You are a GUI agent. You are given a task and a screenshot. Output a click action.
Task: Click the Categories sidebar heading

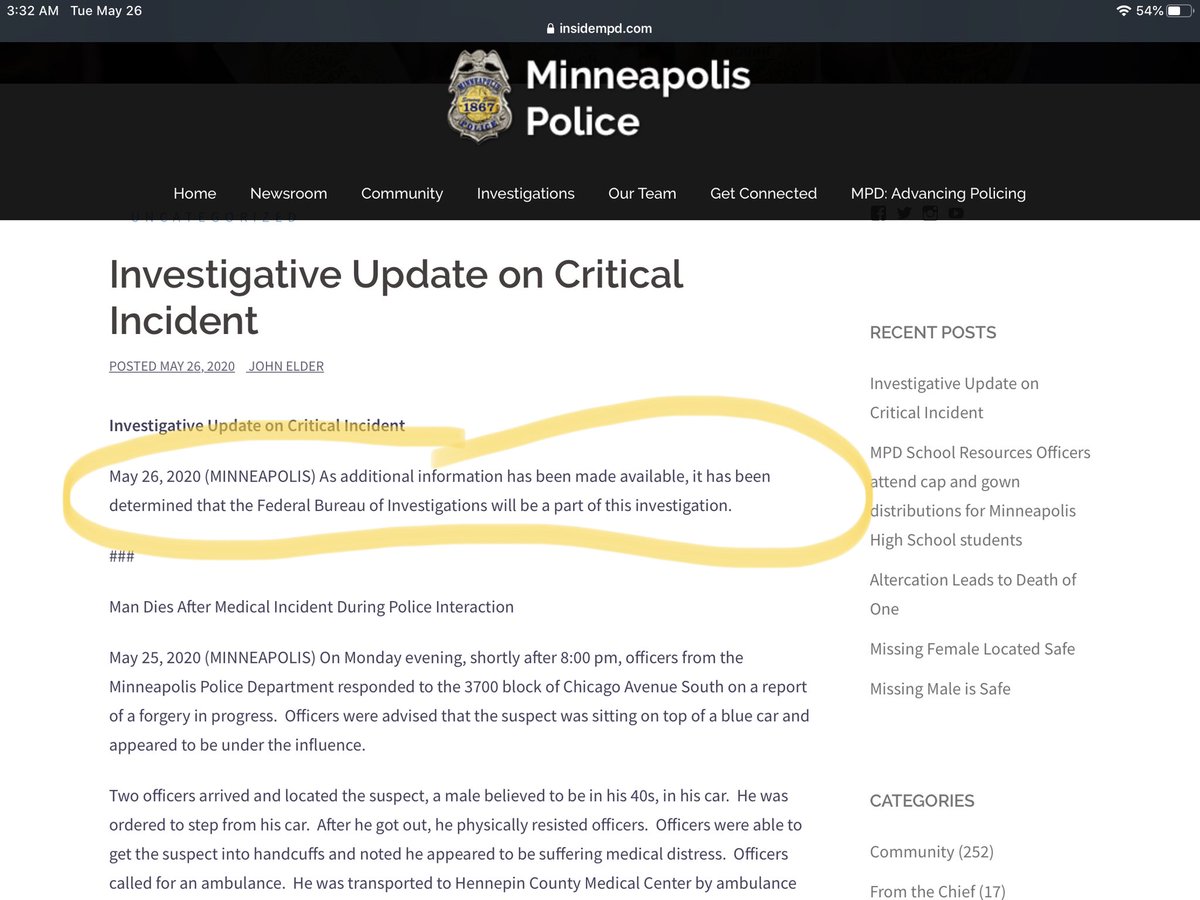point(922,801)
